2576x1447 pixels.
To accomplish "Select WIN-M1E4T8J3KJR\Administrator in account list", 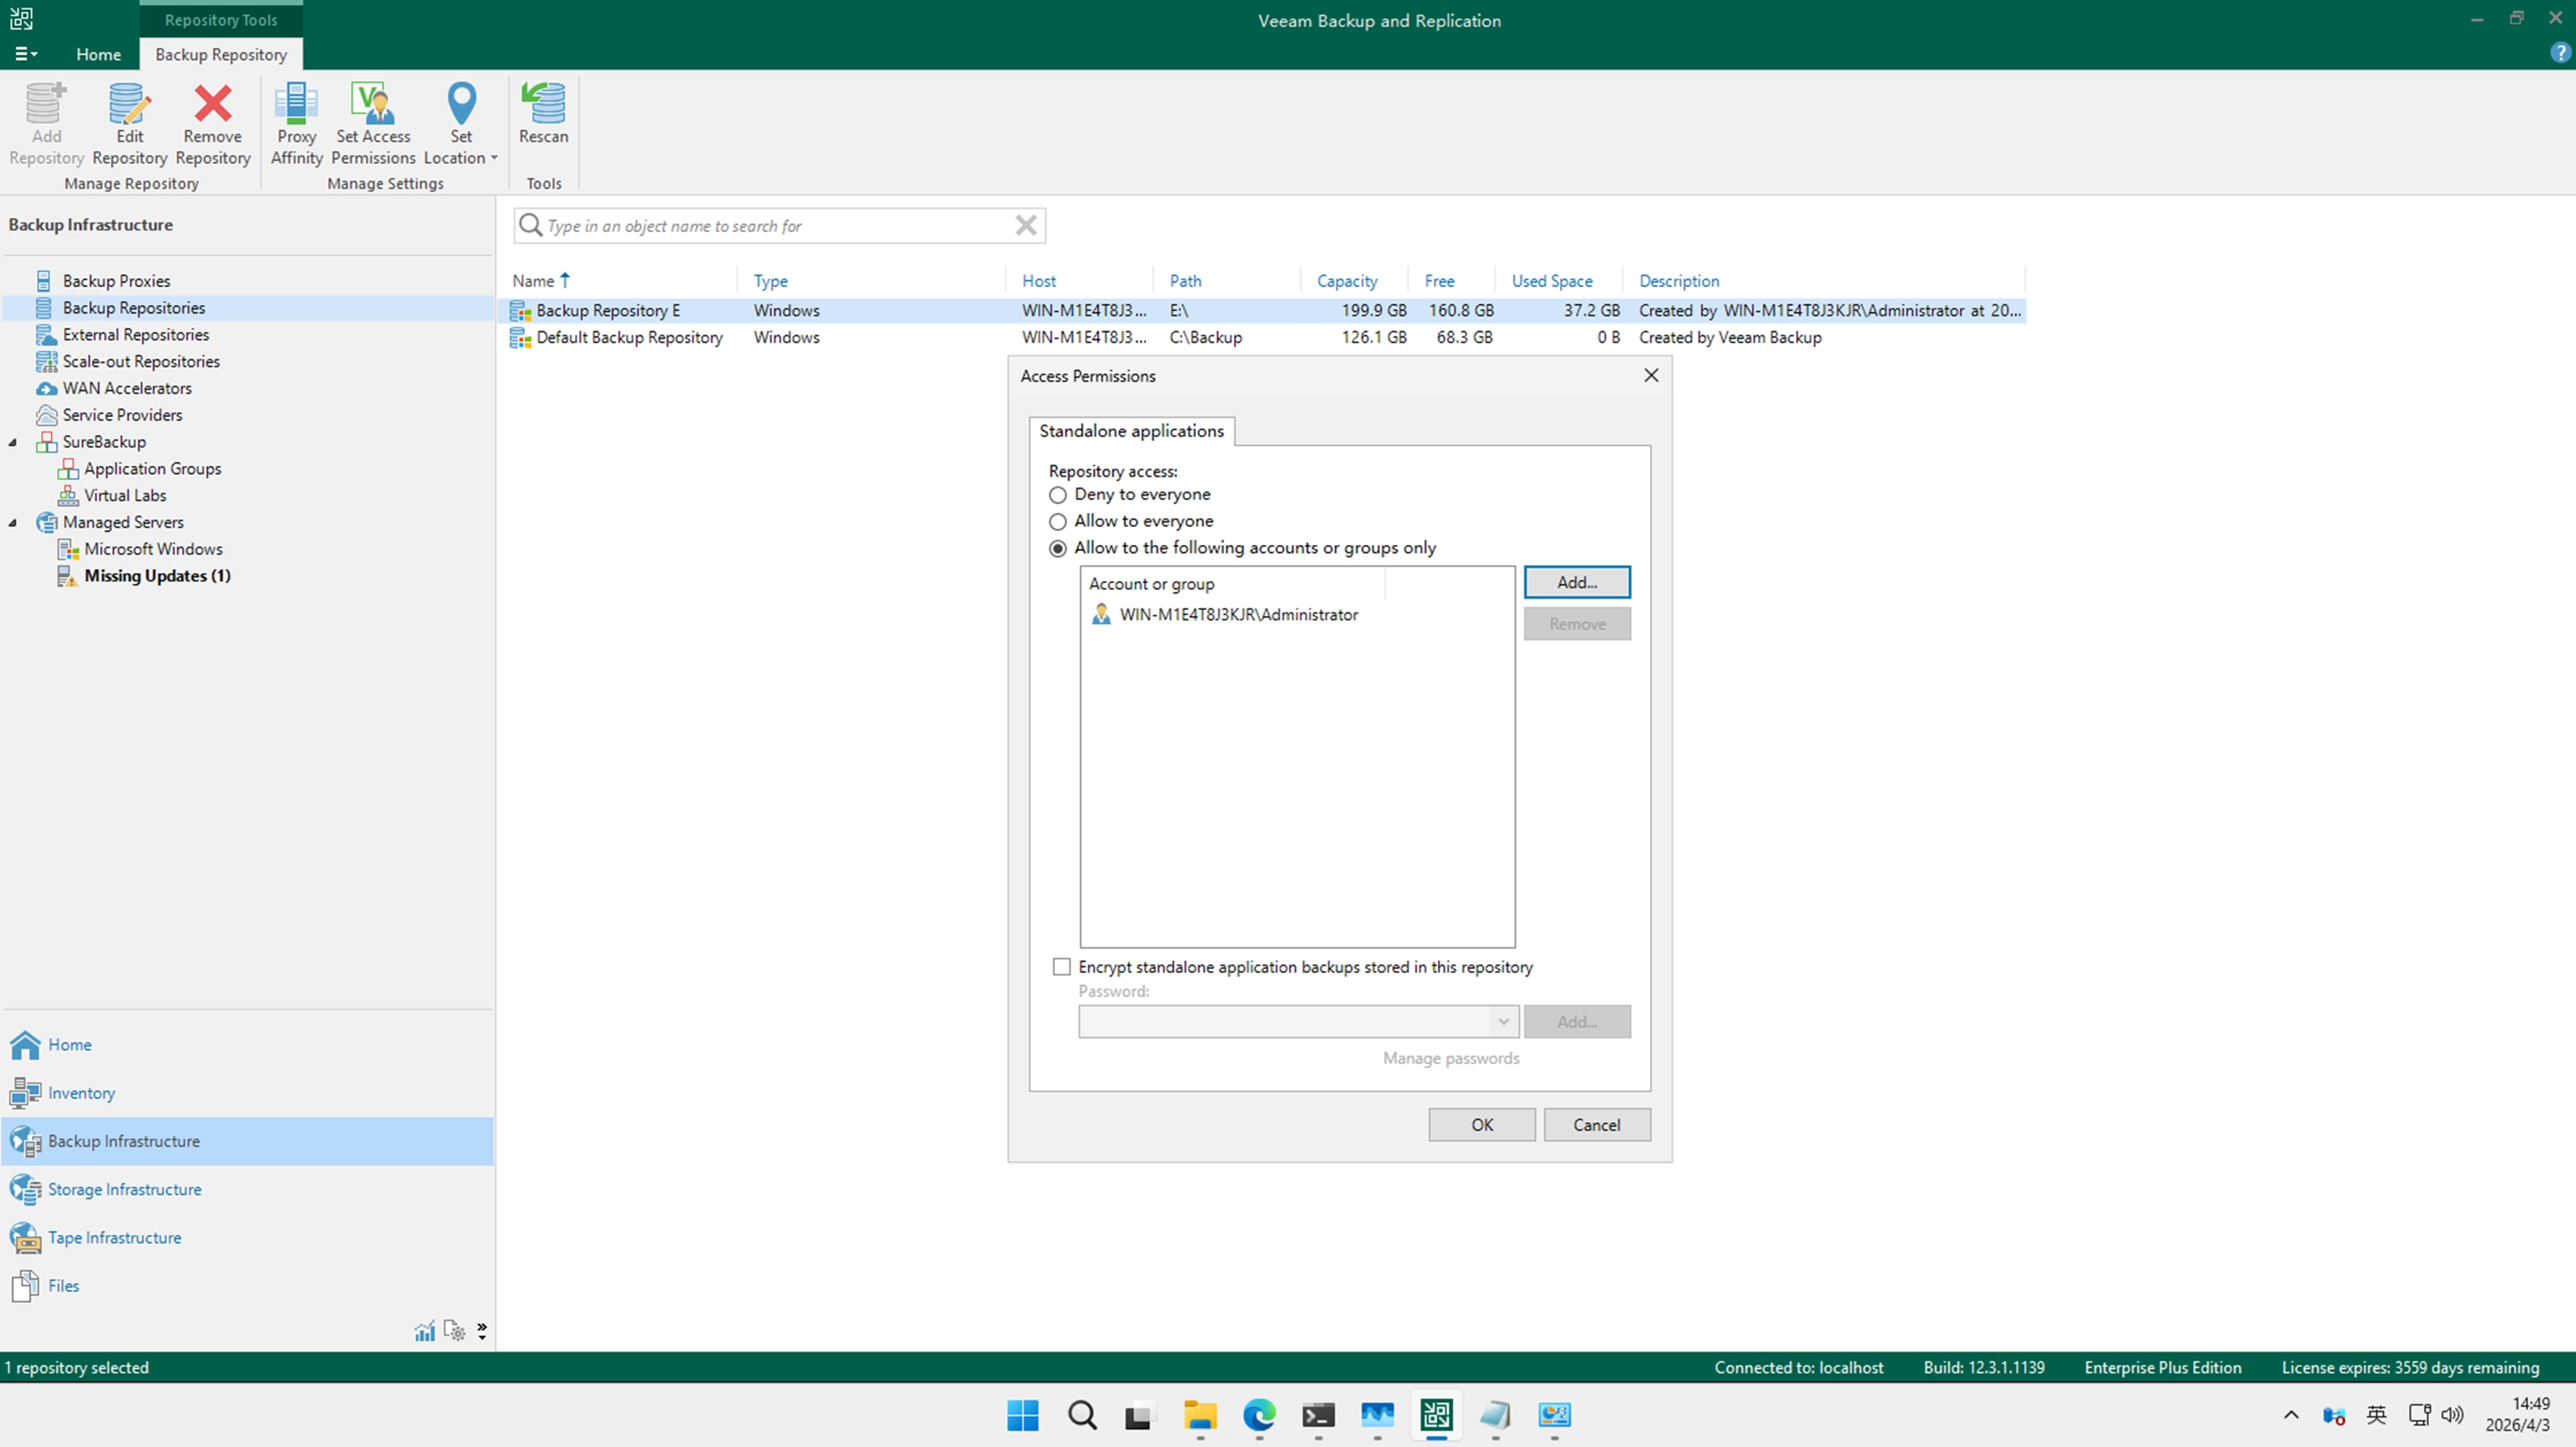I will [x=1238, y=615].
